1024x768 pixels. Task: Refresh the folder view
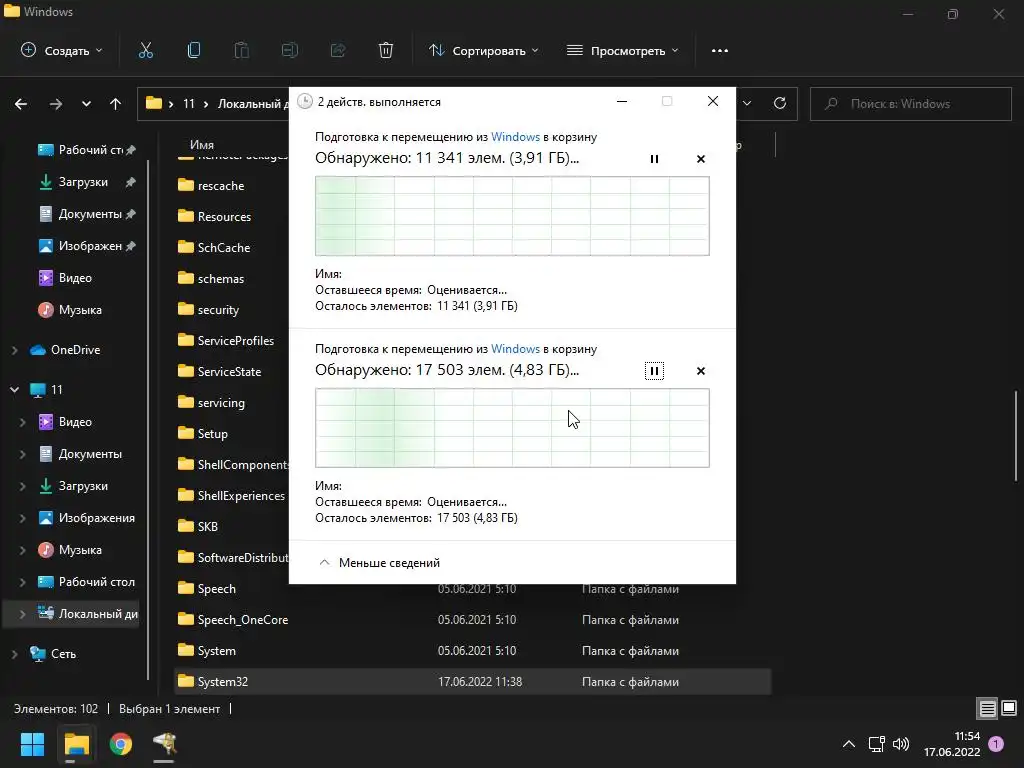[x=780, y=103]
